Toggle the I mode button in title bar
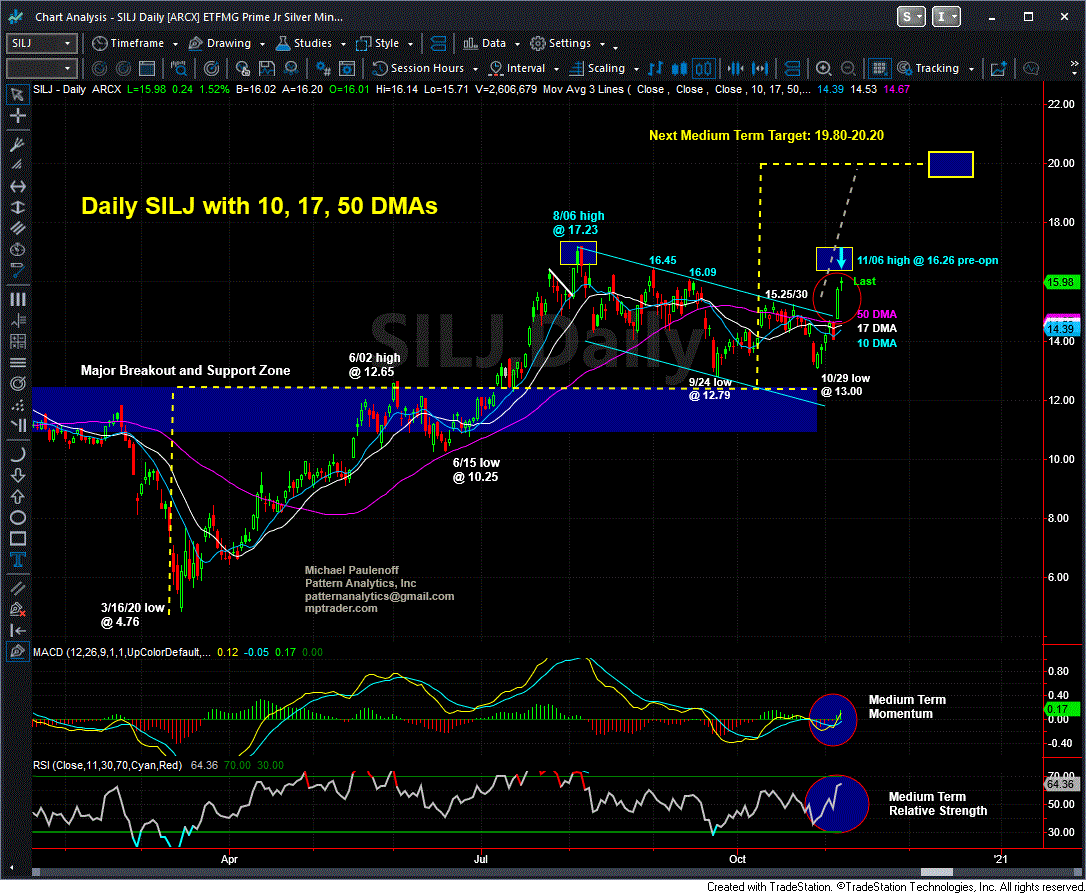1086x893 pixels. tap(946, 17)
